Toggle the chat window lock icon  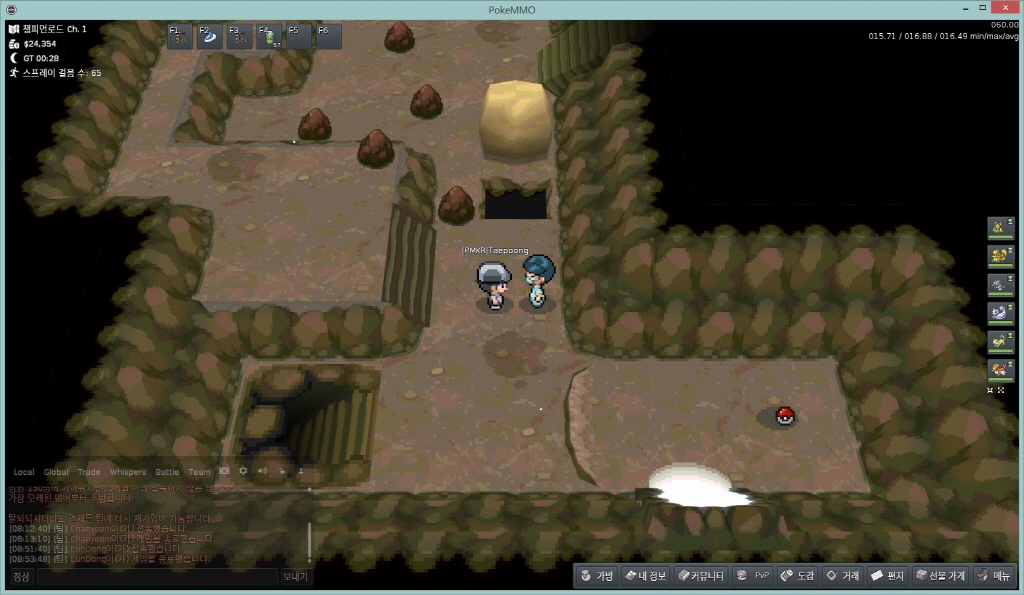click(x=282, y=471)
